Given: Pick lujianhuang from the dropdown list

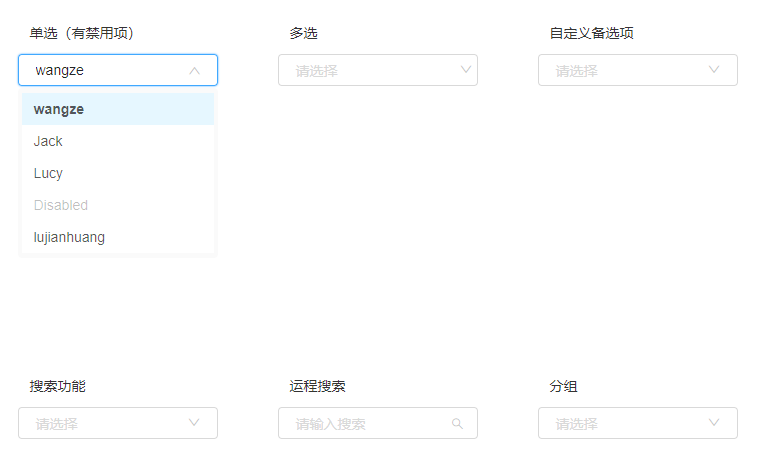Looking at the screenshot, I should [x=118, y=237].
